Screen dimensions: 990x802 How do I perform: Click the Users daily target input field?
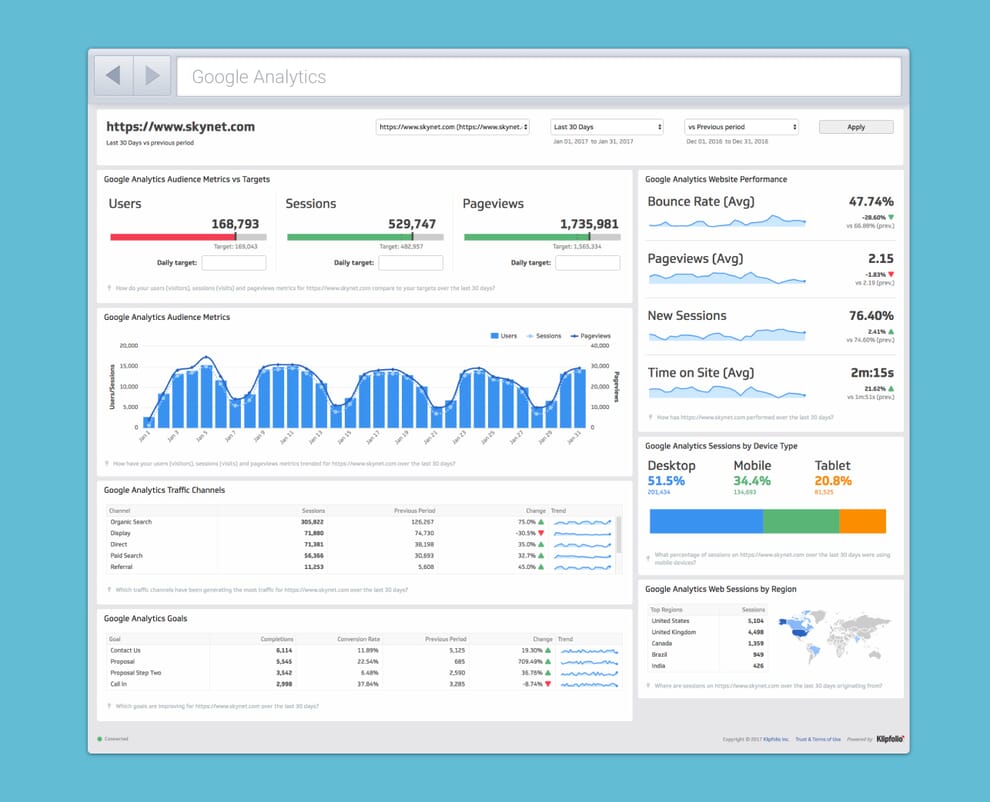[234, 263]
